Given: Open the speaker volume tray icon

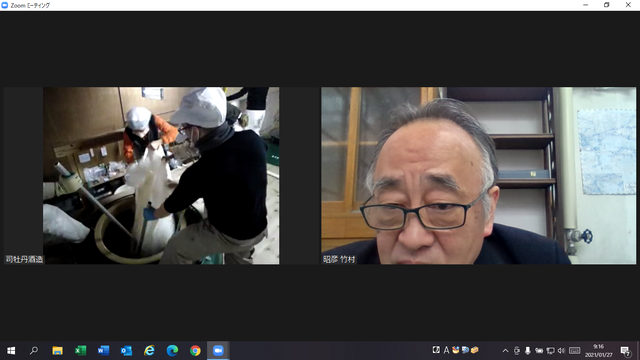Looking at the screenshot, I should click(x=561, y=351).
